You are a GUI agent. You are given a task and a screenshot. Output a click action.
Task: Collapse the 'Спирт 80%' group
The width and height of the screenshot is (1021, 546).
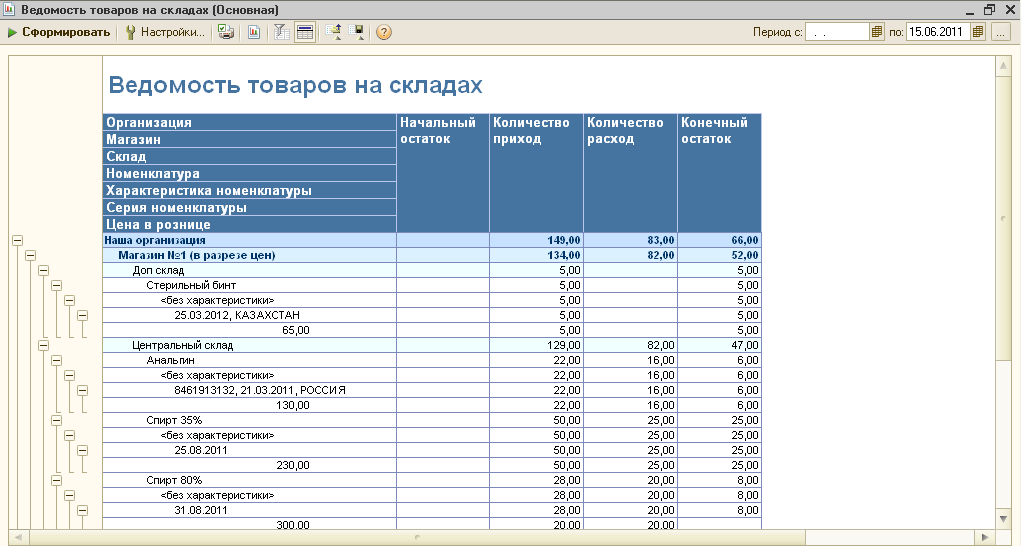pos(57,480)
